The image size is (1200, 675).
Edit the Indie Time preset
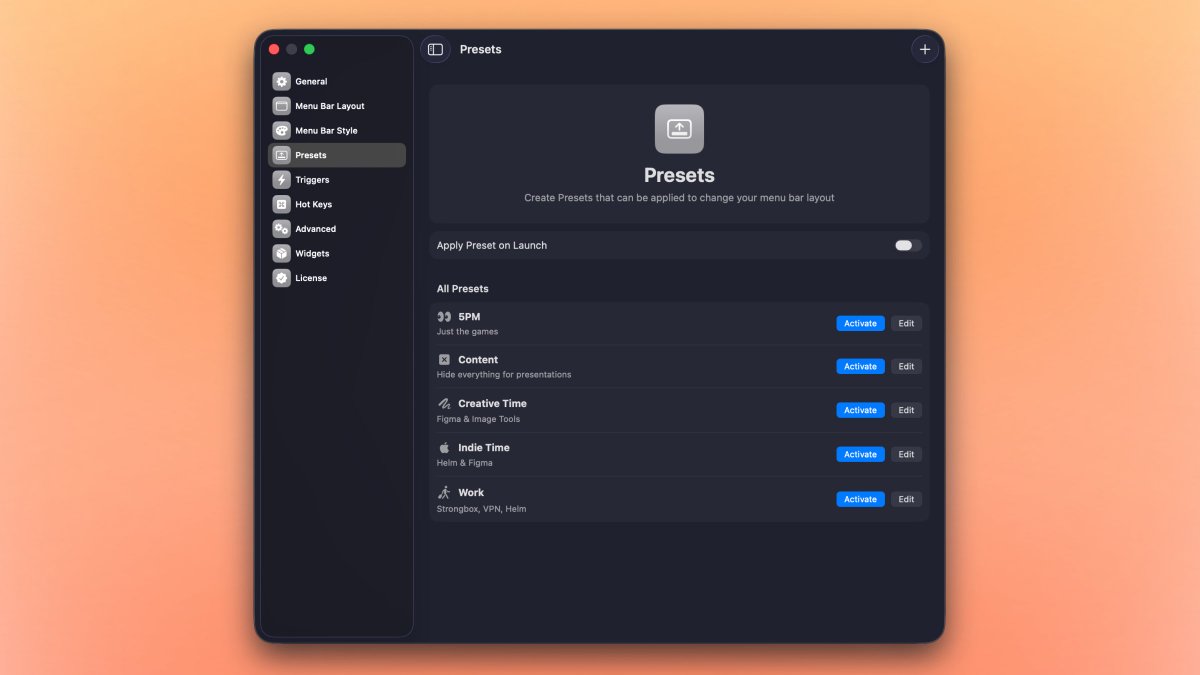tap(906, 454)
